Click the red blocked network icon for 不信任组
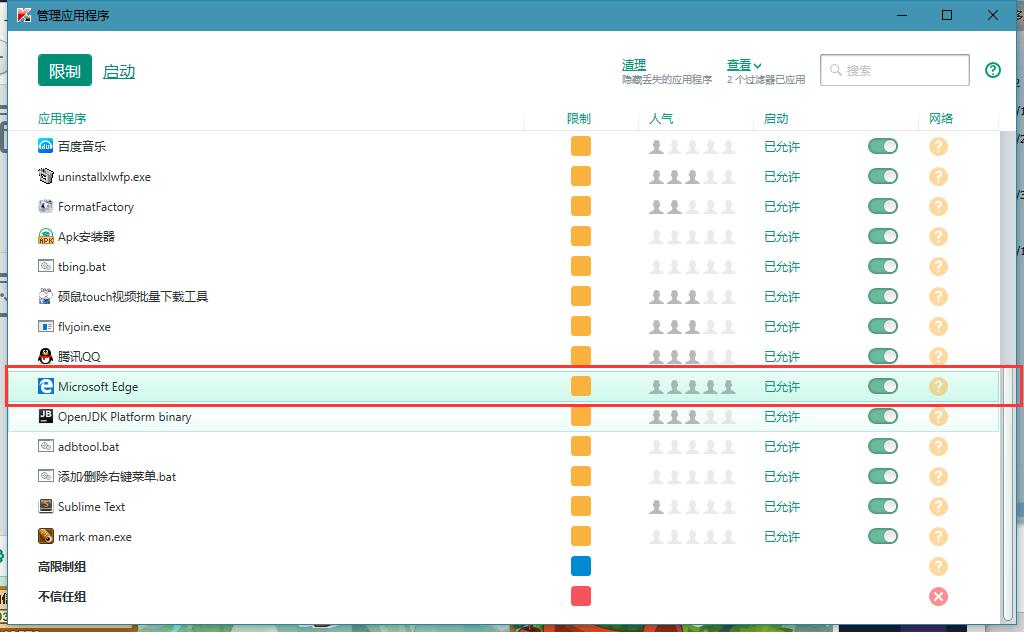 [938, 597]
